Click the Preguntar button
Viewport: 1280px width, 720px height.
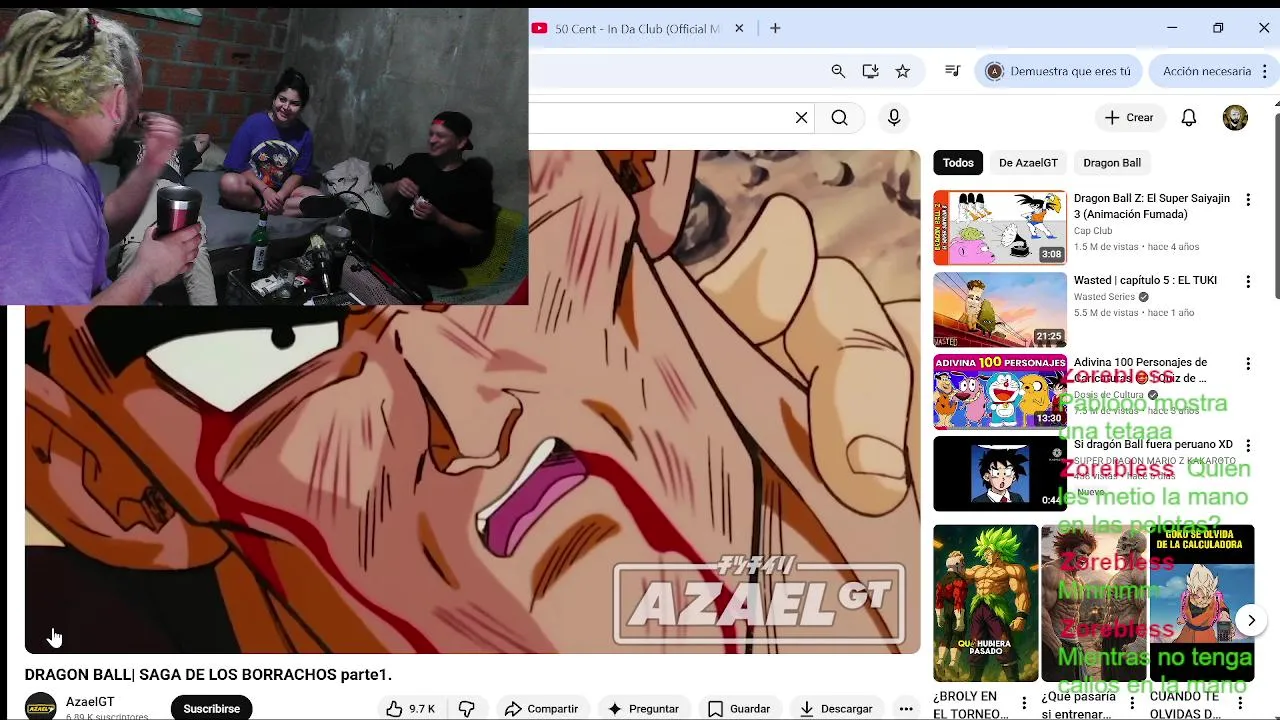pyautogui.click(x=643, y=708)
